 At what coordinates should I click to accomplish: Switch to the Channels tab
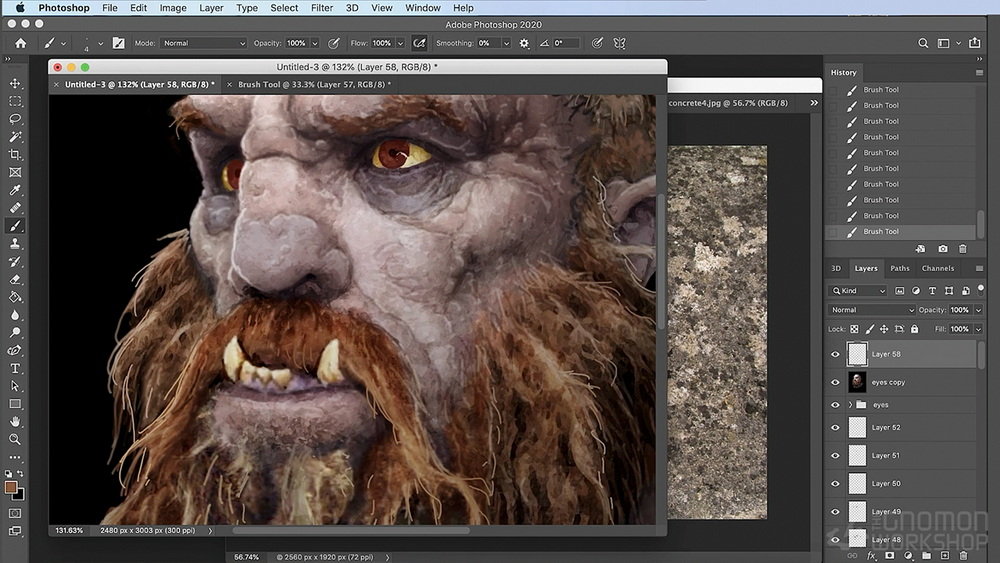[x=938, y=268]
